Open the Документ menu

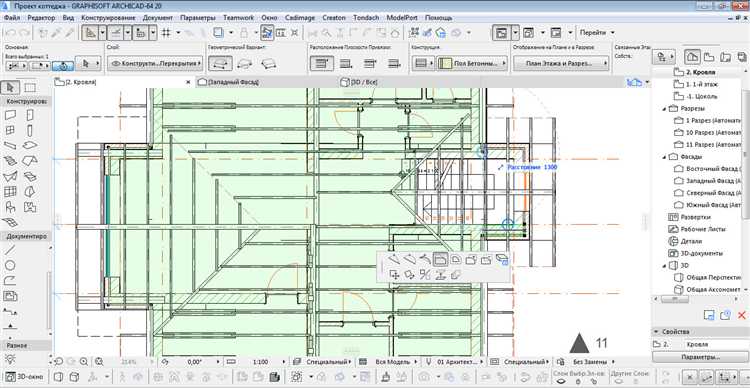click(157, 18)
